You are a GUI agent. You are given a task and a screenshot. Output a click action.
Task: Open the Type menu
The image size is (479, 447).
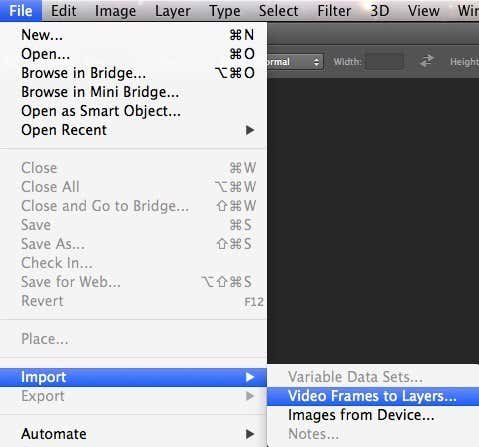(x=225, y=11)
